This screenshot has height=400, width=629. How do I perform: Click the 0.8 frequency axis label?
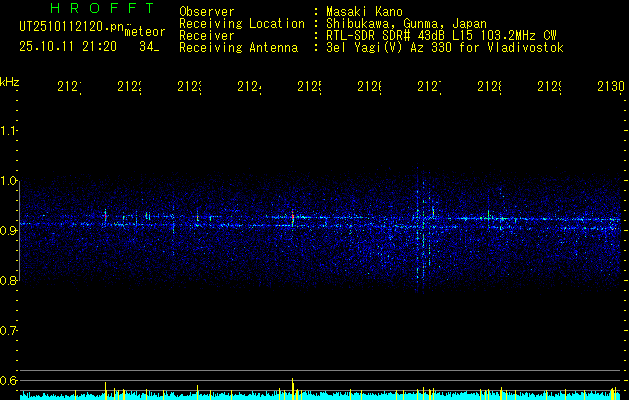tap(8, 280)
